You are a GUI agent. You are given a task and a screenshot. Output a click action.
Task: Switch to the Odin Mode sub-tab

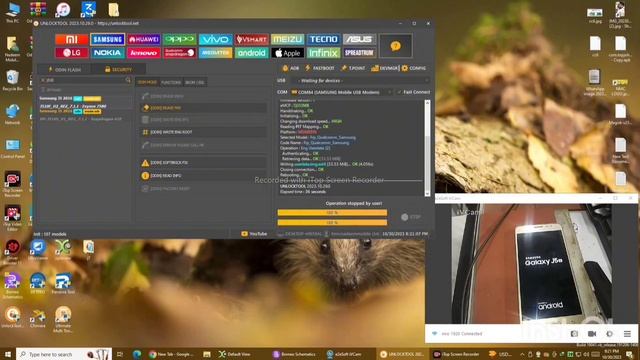(x=147, y=82)
